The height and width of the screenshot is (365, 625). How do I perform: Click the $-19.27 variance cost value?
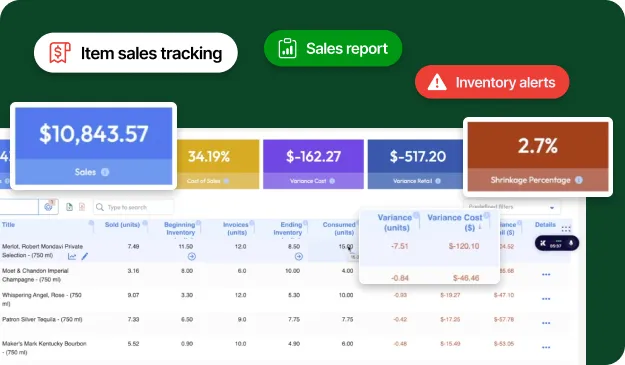tap(450, 295)
